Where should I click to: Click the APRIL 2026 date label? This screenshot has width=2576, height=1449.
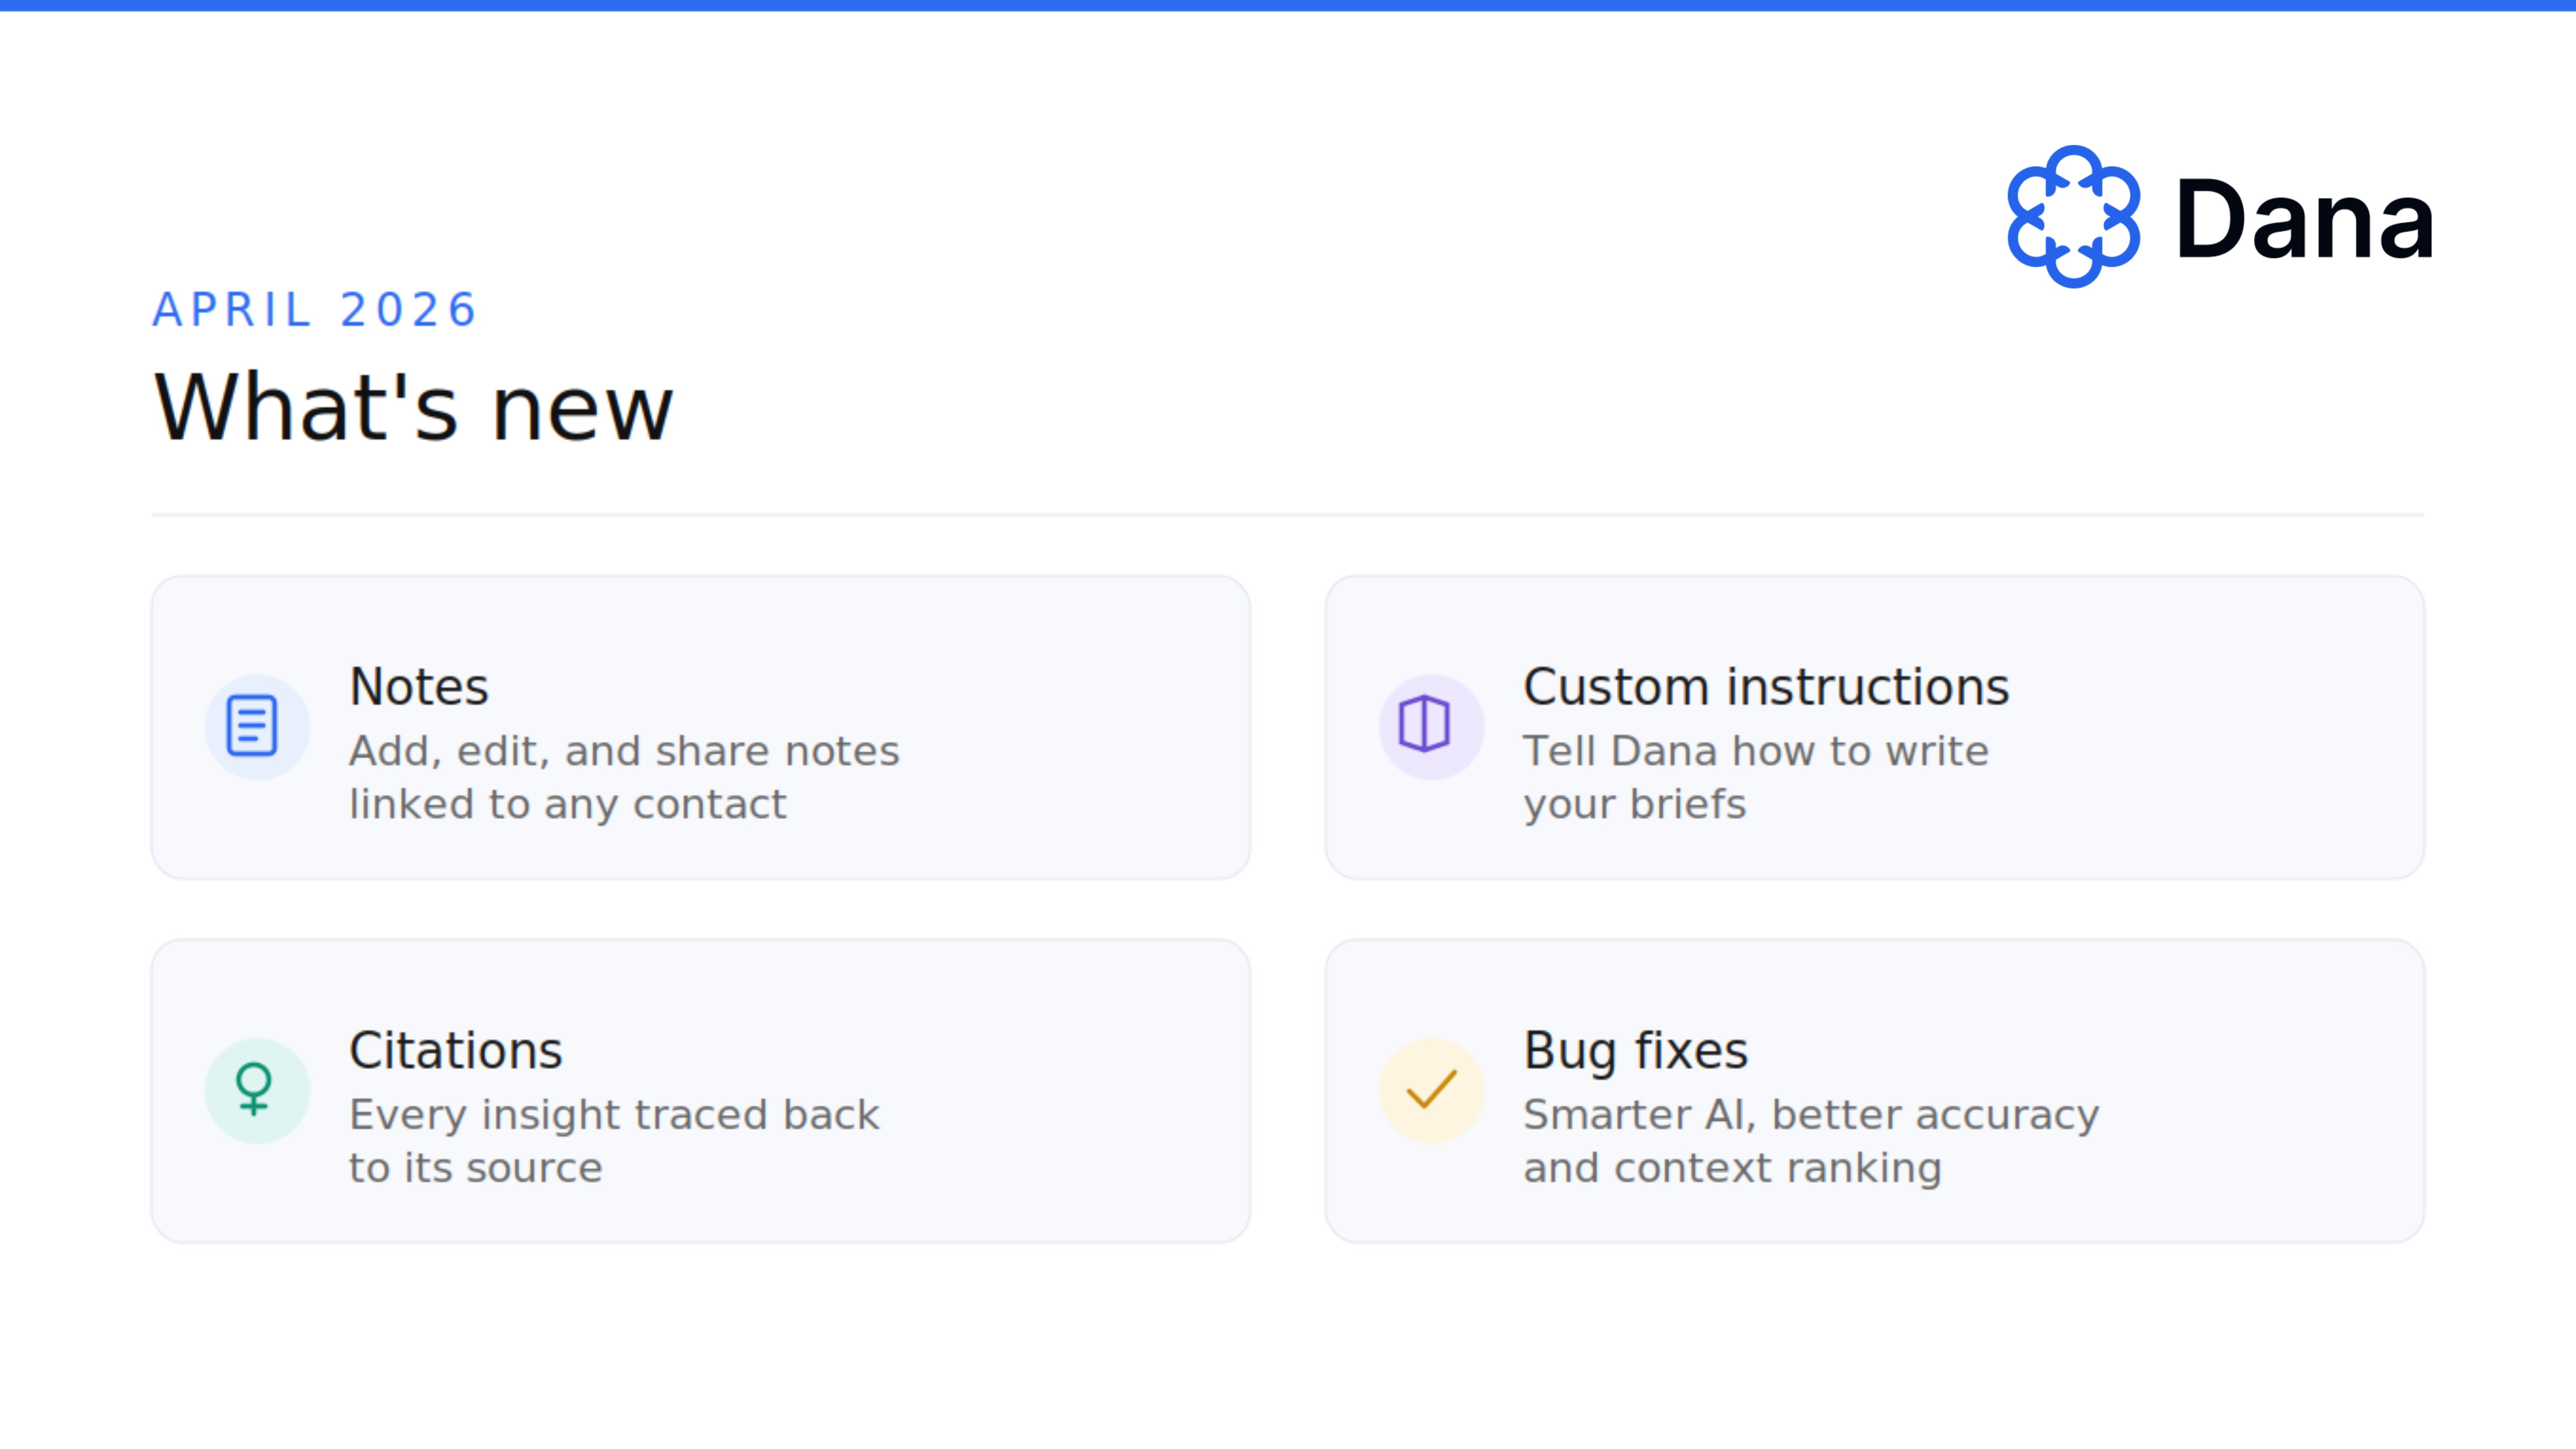point(315,309)
